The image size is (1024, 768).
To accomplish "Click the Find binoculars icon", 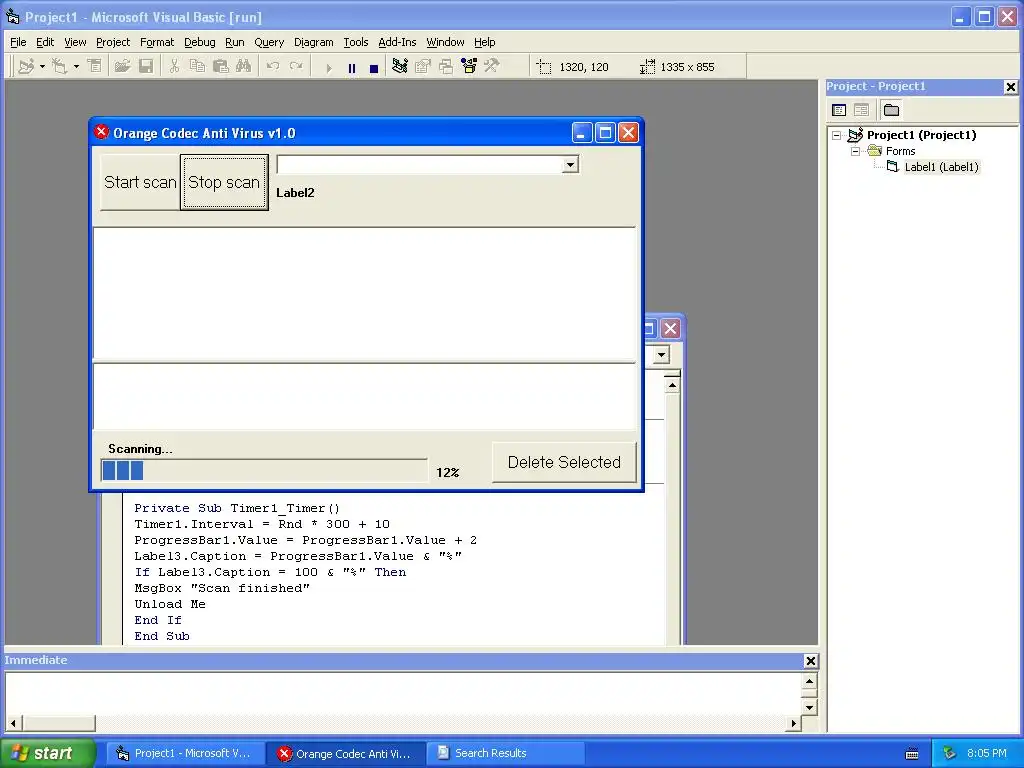I will [x=244, y=67].
